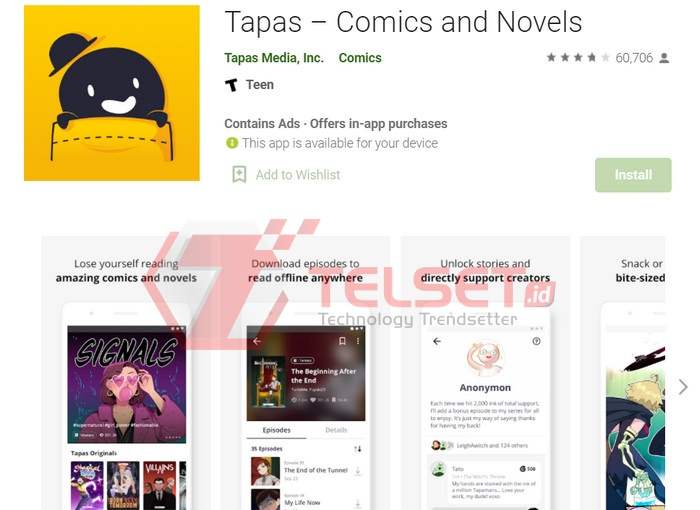Screen dimensions: 700x510
Task: Select the Episodes tab in screenshot
Action: (276, 430)
